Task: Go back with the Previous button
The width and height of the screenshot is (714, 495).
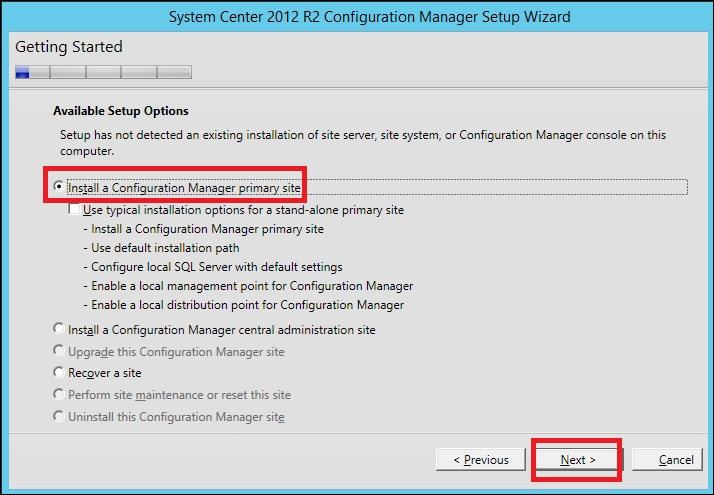Action: tap(480, 460)
